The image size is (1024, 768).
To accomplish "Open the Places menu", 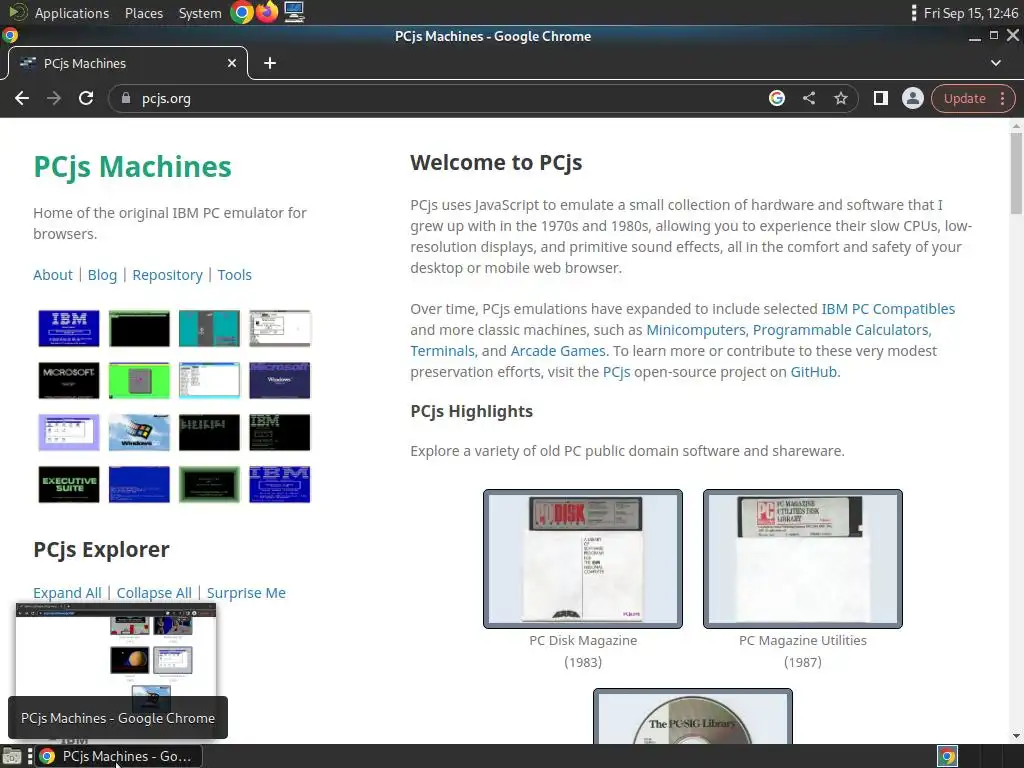I will tap(144, 13).
